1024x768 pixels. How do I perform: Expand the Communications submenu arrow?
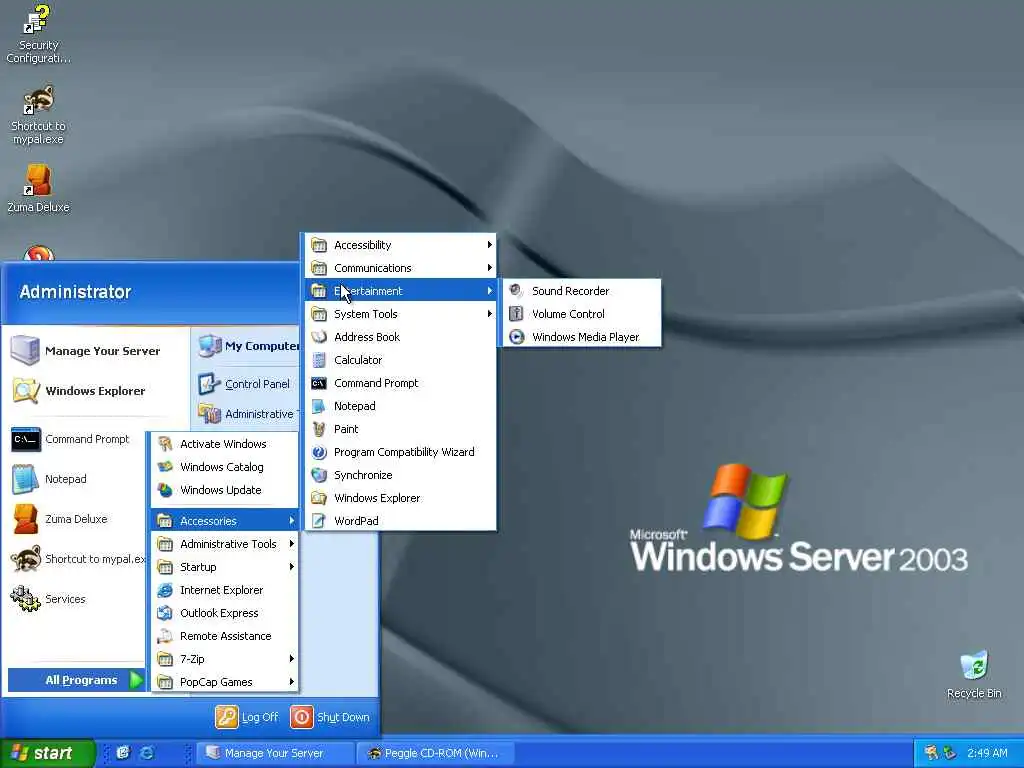coord(489,268)
